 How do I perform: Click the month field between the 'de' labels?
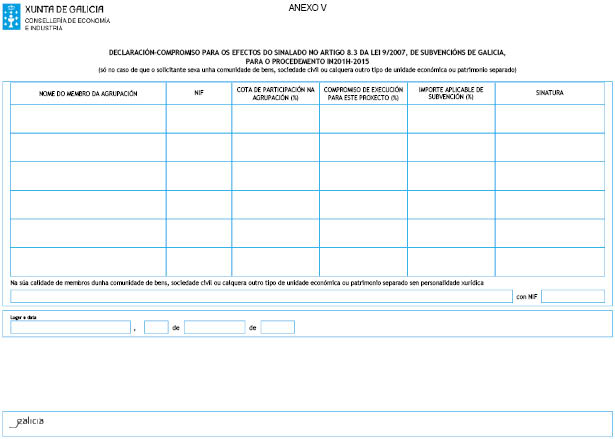pyautogui.click(x=214, y=327)
